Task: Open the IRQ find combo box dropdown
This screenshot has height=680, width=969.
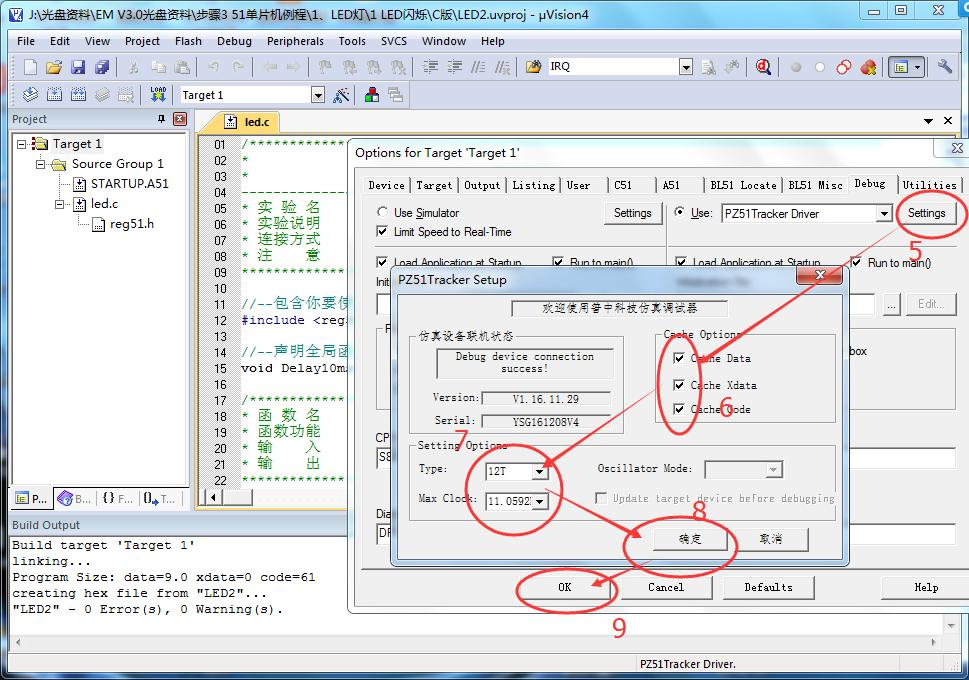Action: [686, 67]
